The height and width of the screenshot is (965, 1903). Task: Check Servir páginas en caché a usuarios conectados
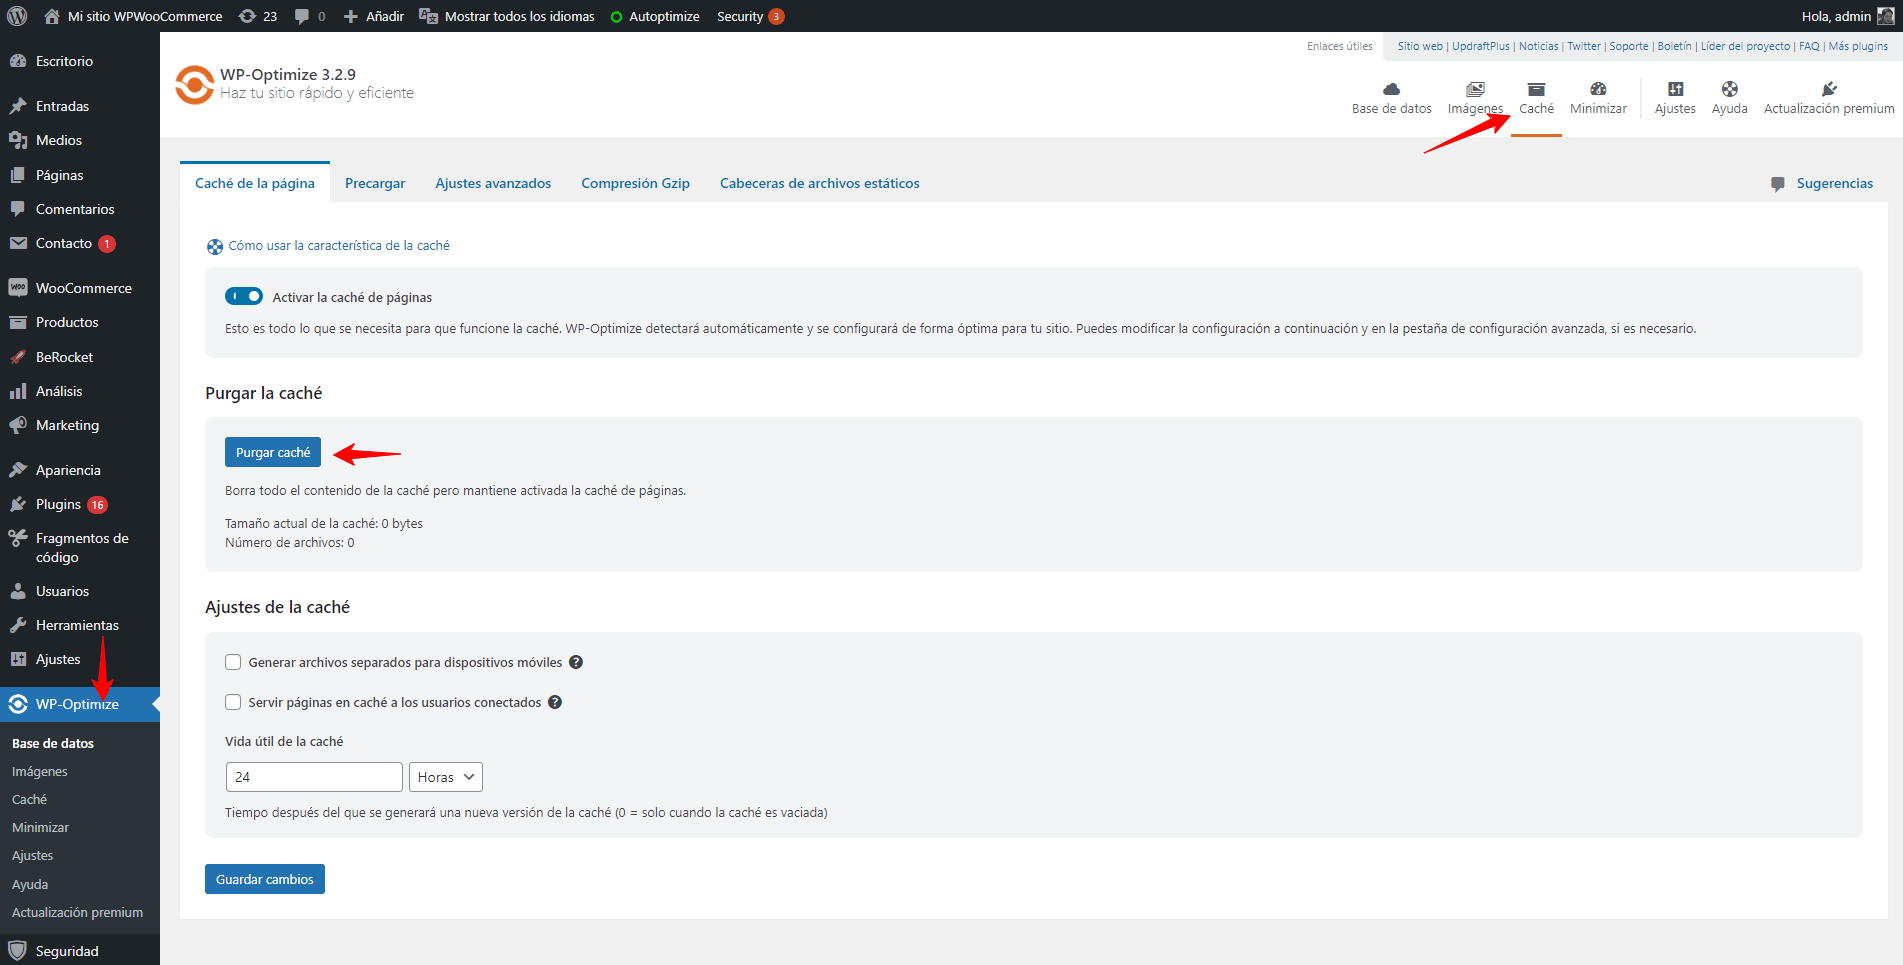233,702
